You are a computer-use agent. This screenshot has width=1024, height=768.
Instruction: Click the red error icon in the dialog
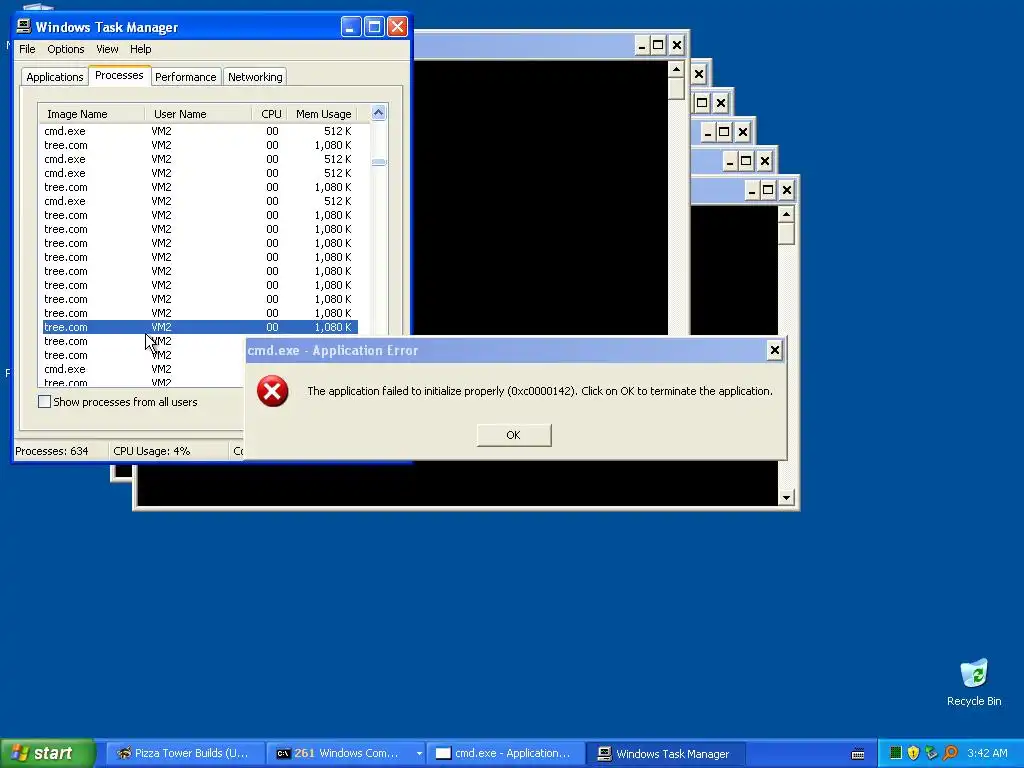[272, 391]
